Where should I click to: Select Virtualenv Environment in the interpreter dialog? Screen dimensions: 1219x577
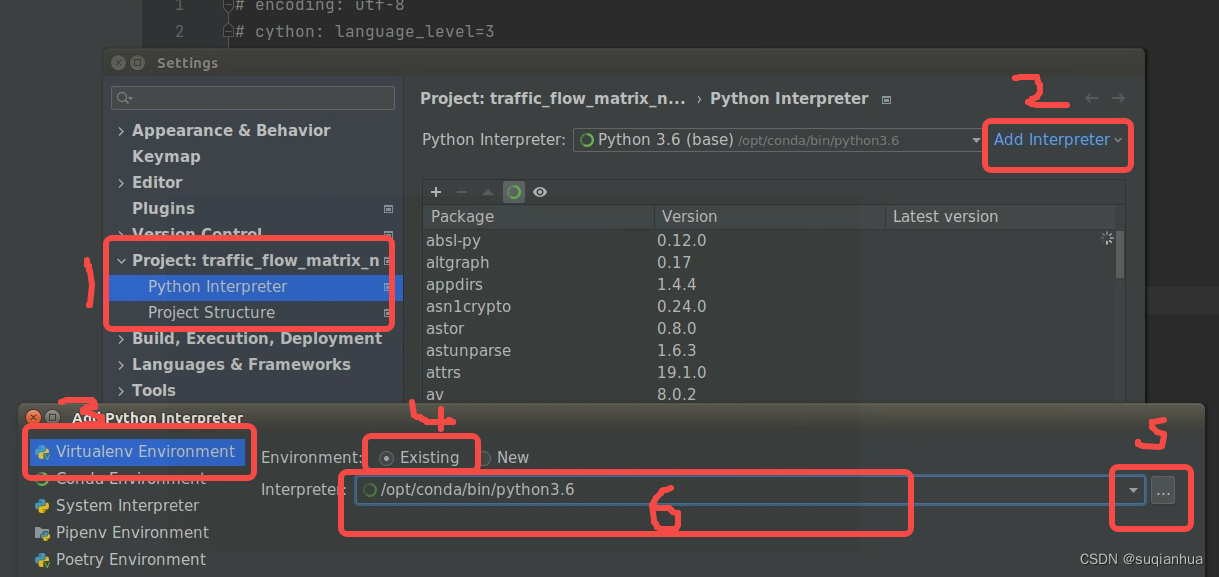point(138,451)
